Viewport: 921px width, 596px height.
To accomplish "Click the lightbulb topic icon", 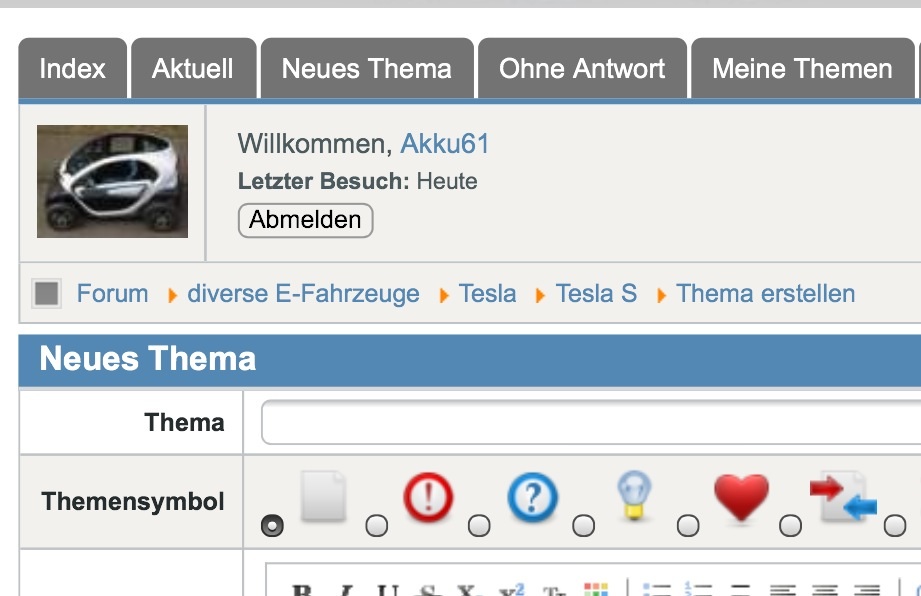I will pyautogui.click(x=634, y=496).
